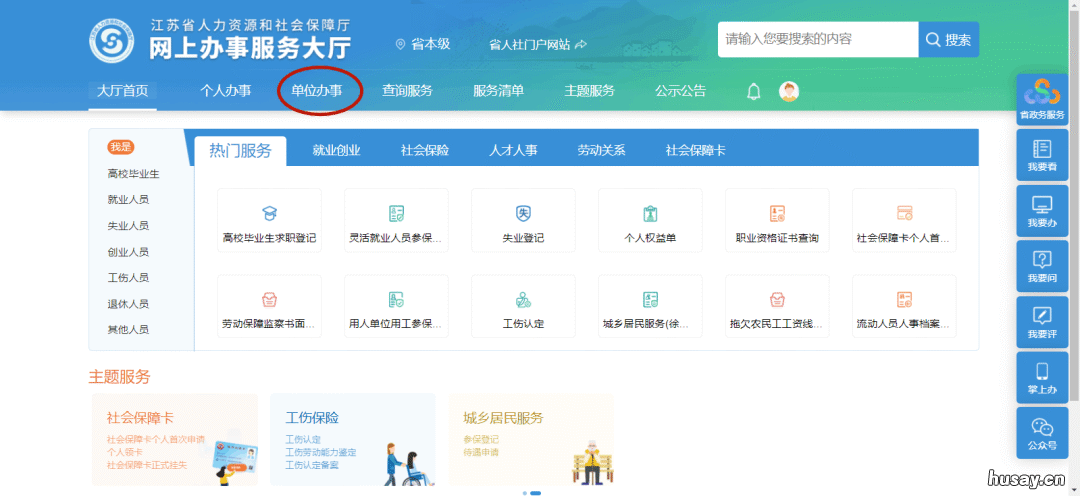
Task: Click the 个人权益单 clipboard icon
Action: pos(650,213)
